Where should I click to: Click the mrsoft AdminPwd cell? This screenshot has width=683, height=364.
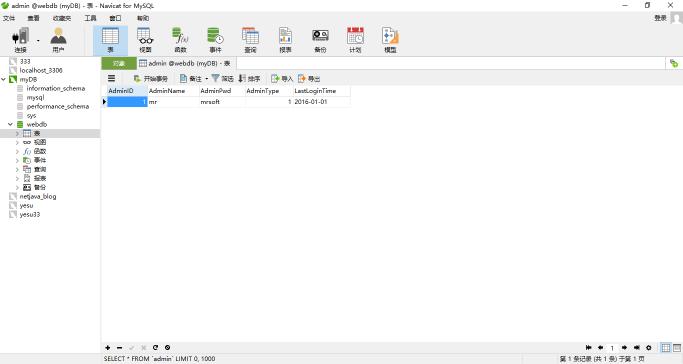coord(222,101)
